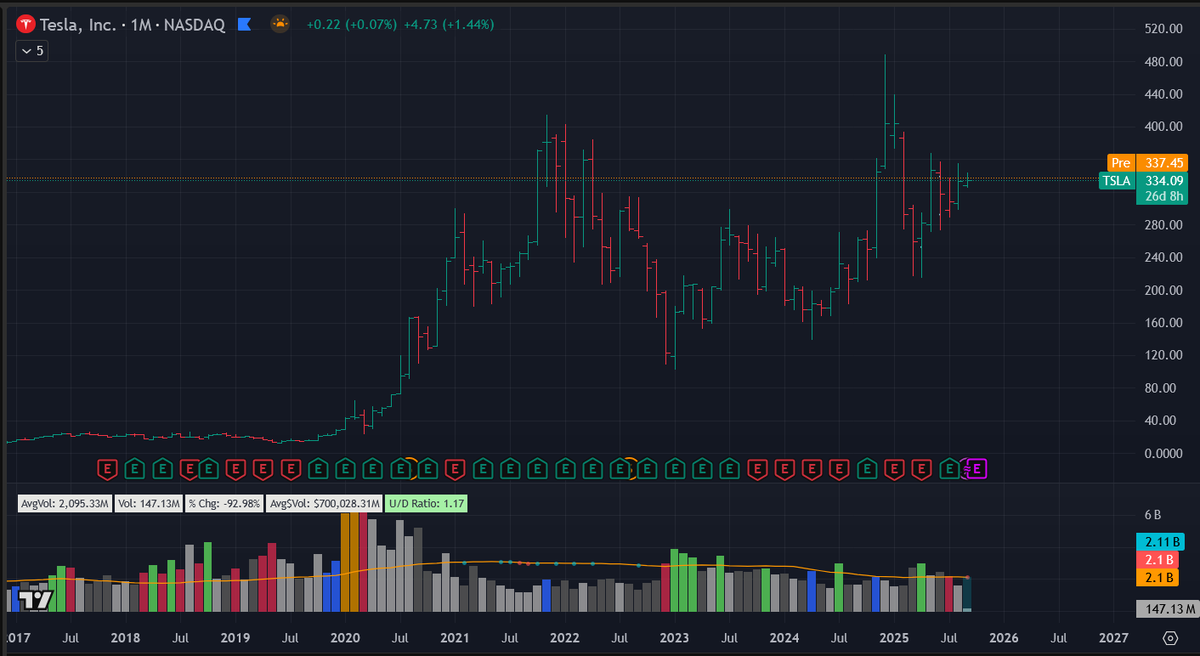
Task: Collapse the indicator legend showing 5
Action: click(x=33, y=50)
